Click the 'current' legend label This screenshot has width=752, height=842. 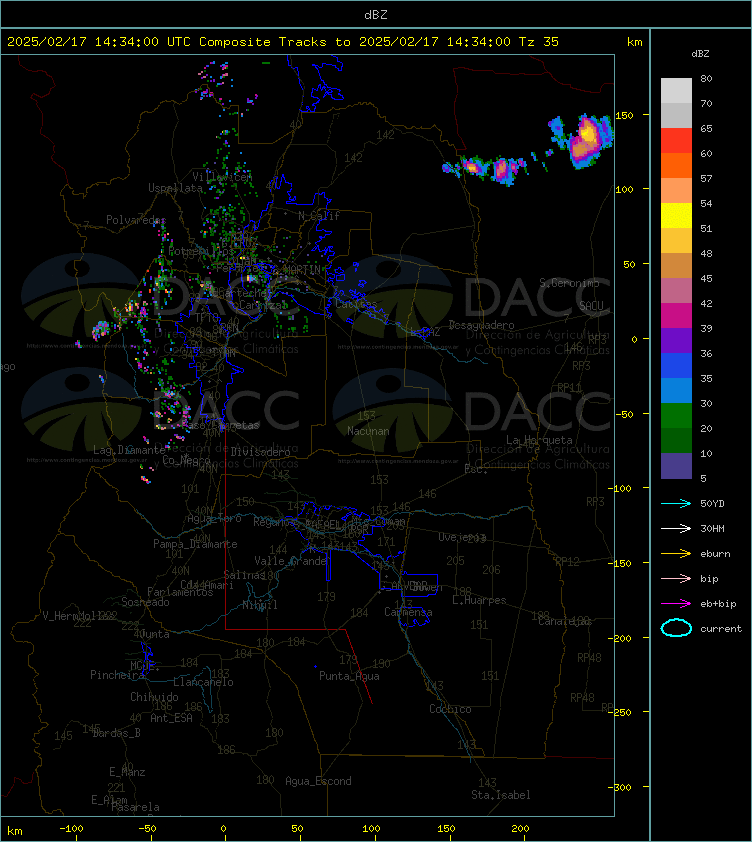point(721,629)
